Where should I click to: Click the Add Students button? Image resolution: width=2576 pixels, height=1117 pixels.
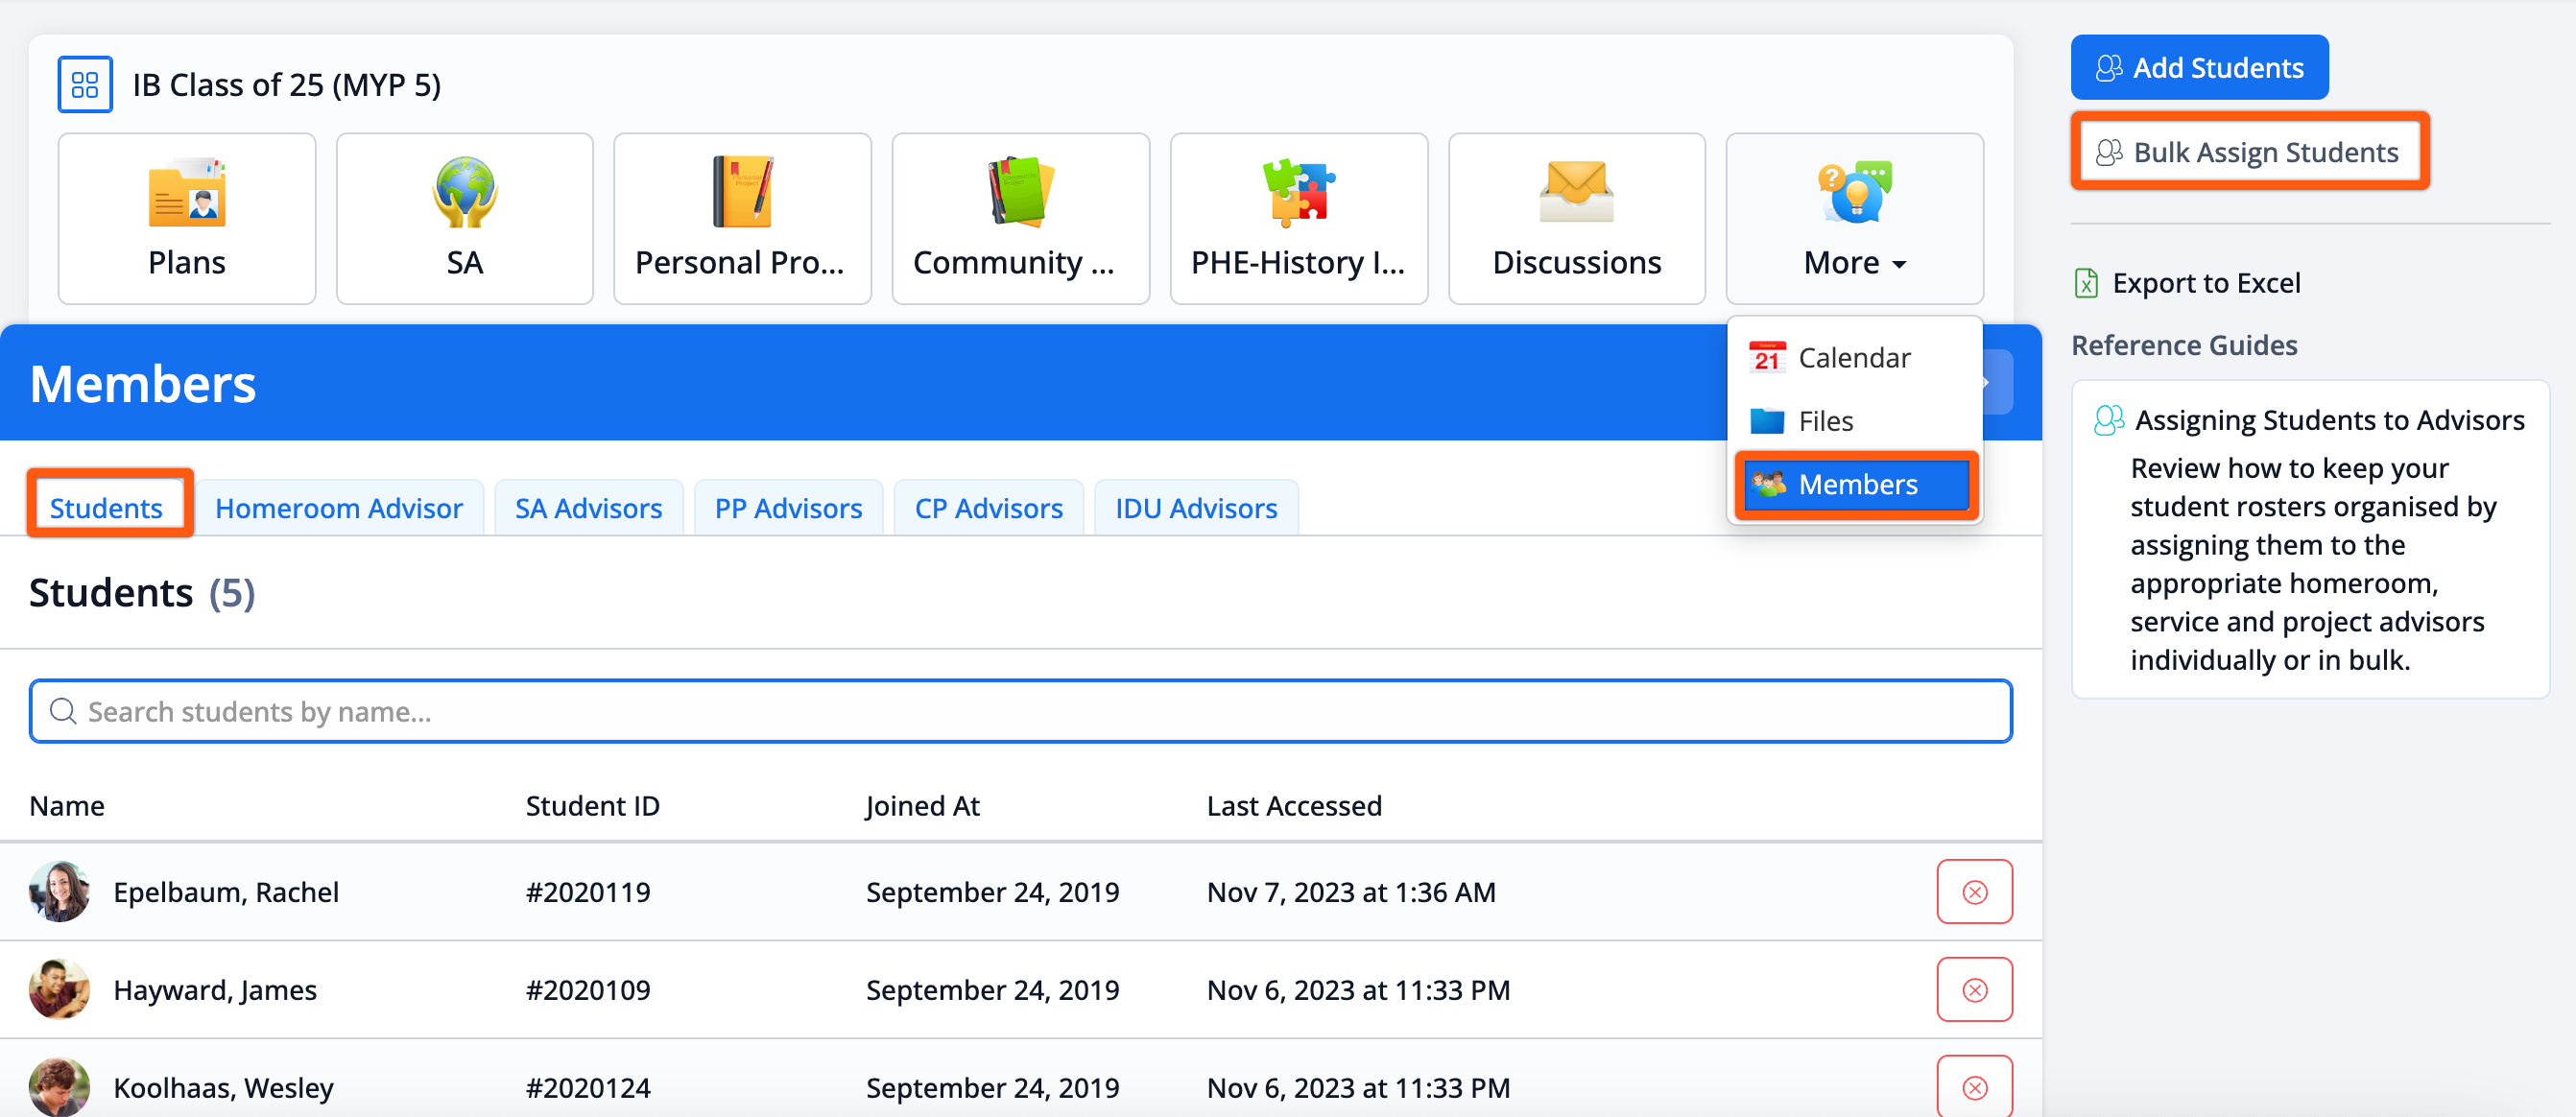click(x=2199, y=67)
